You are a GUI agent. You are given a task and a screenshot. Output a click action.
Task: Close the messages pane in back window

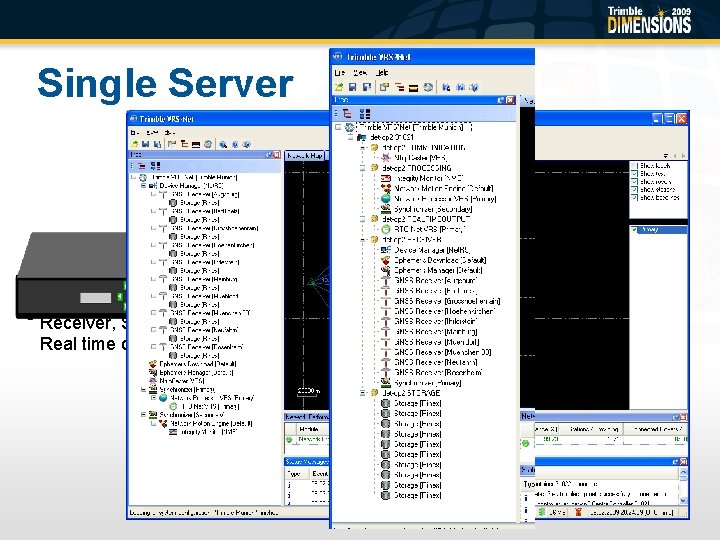coord(683,461)
